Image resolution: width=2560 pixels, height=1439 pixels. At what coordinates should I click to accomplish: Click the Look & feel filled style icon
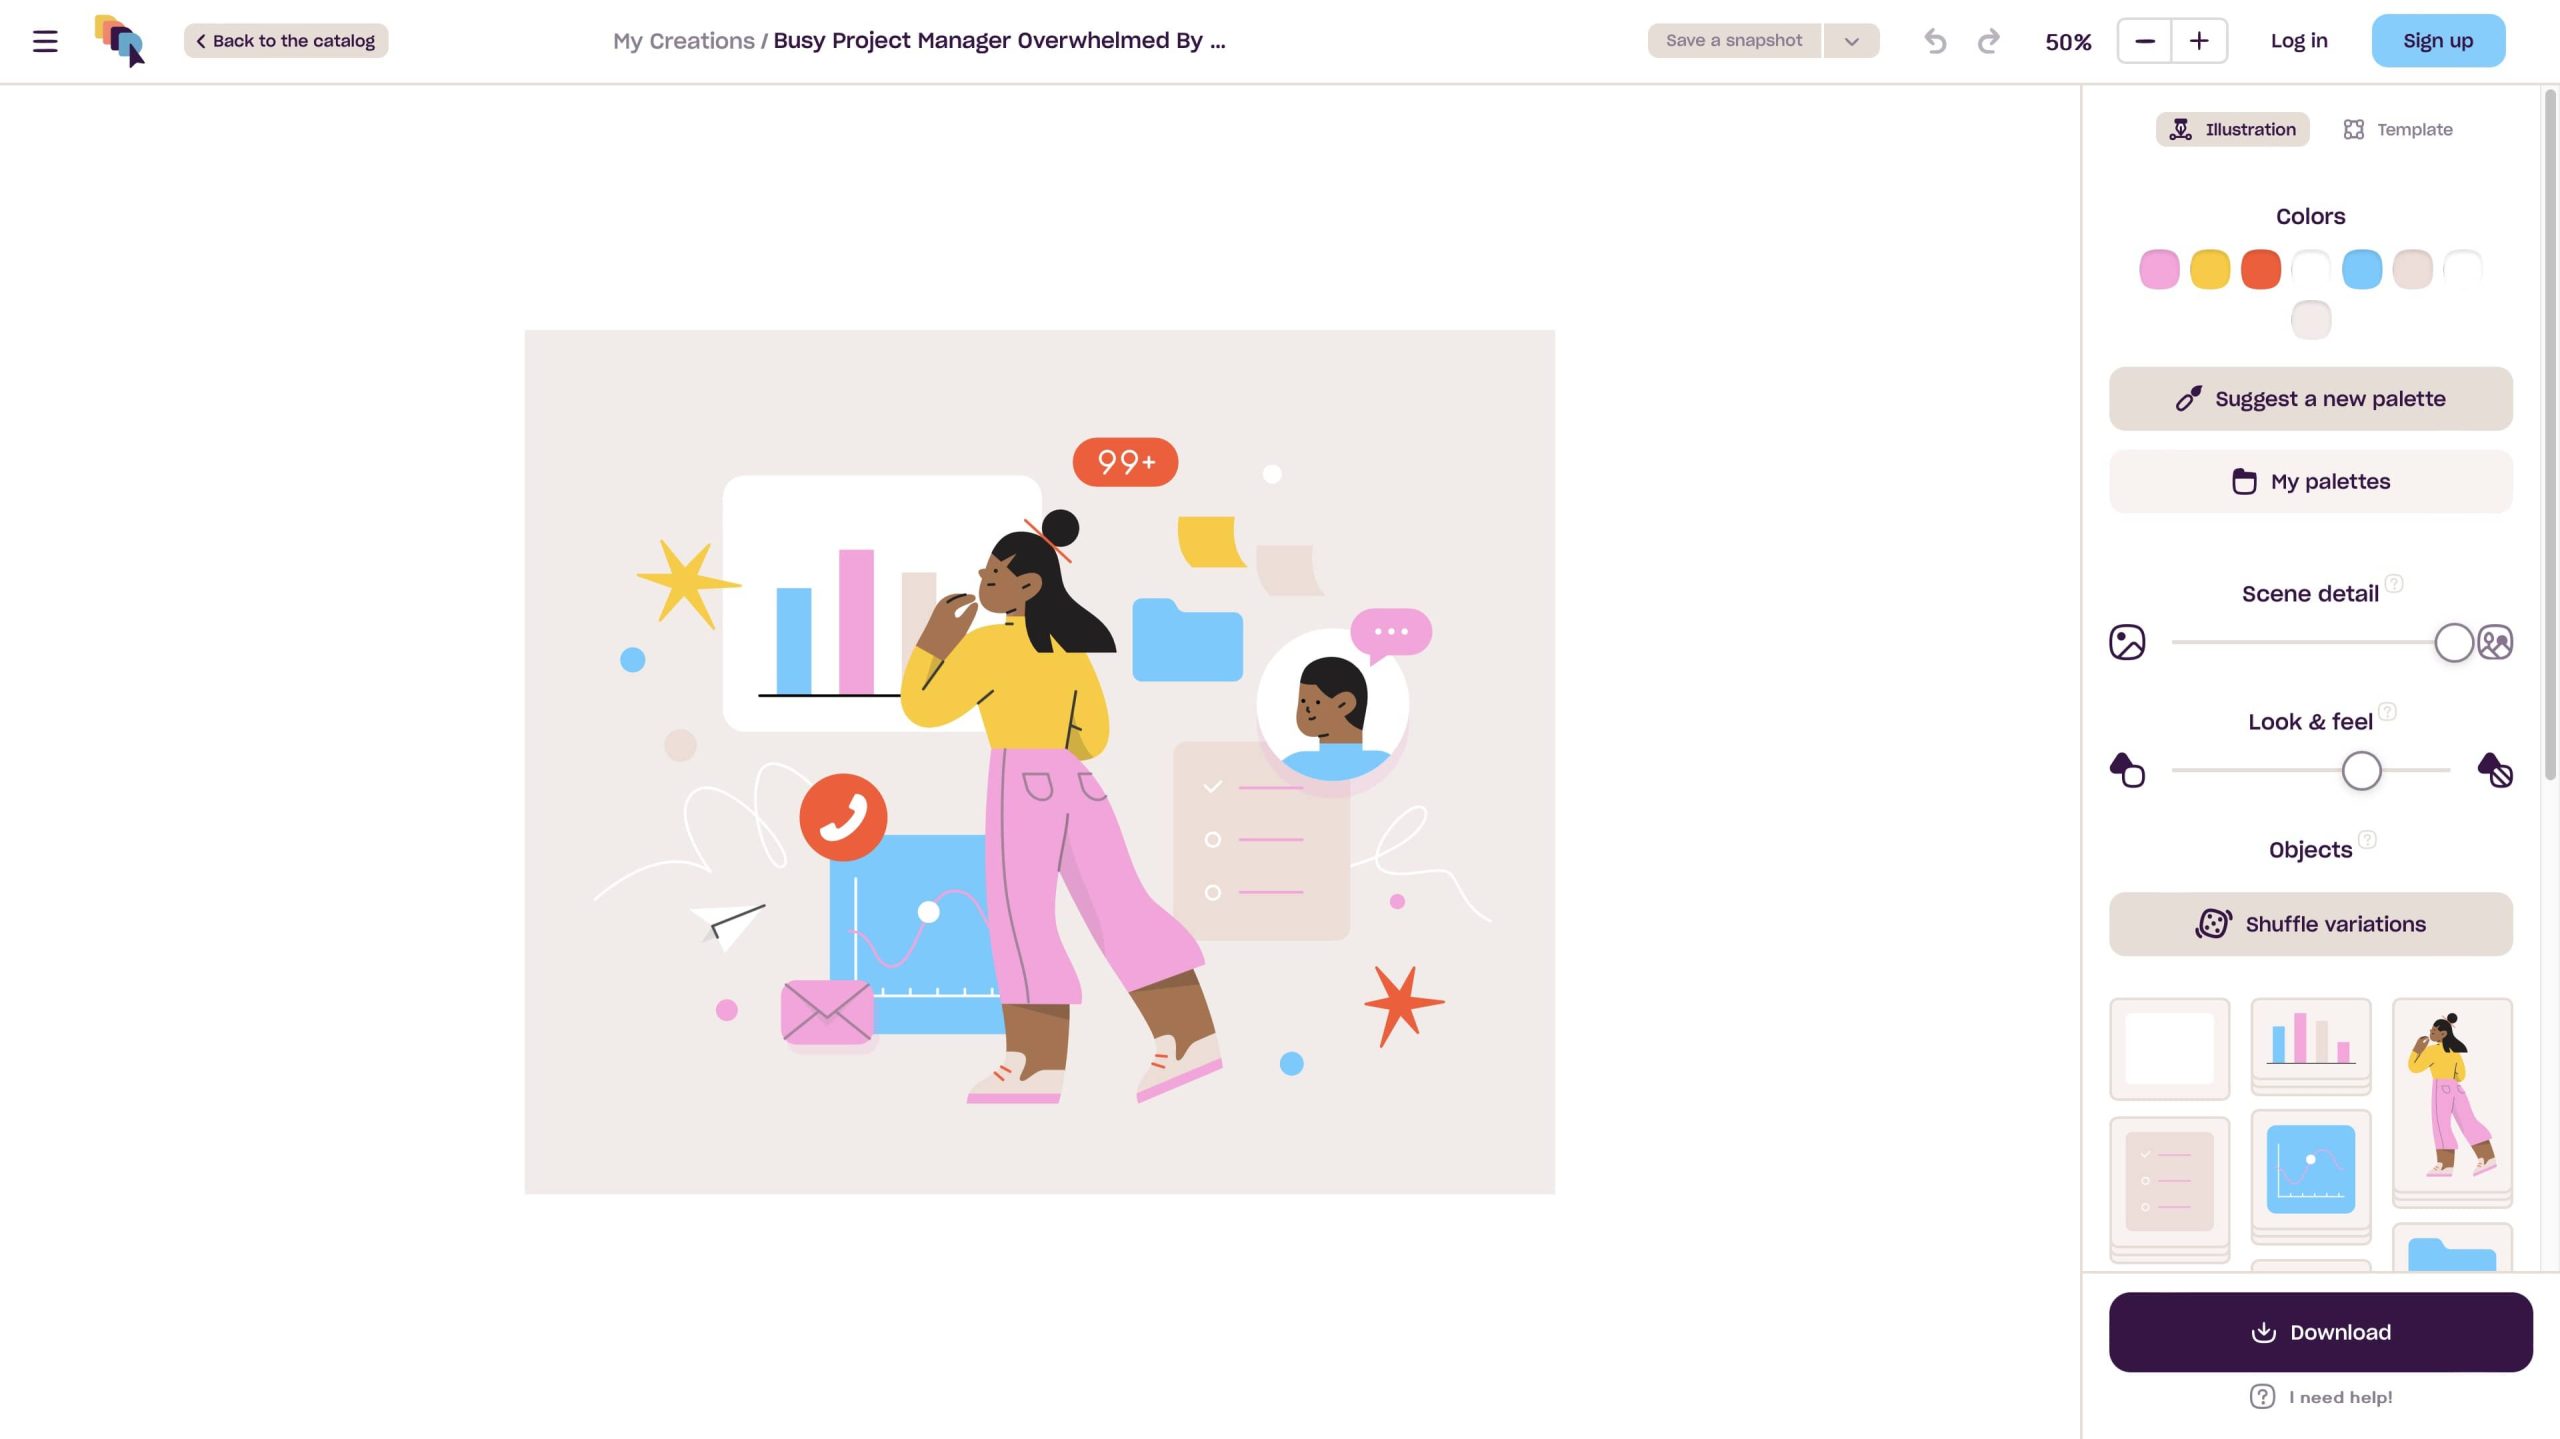pos(2495,770)
